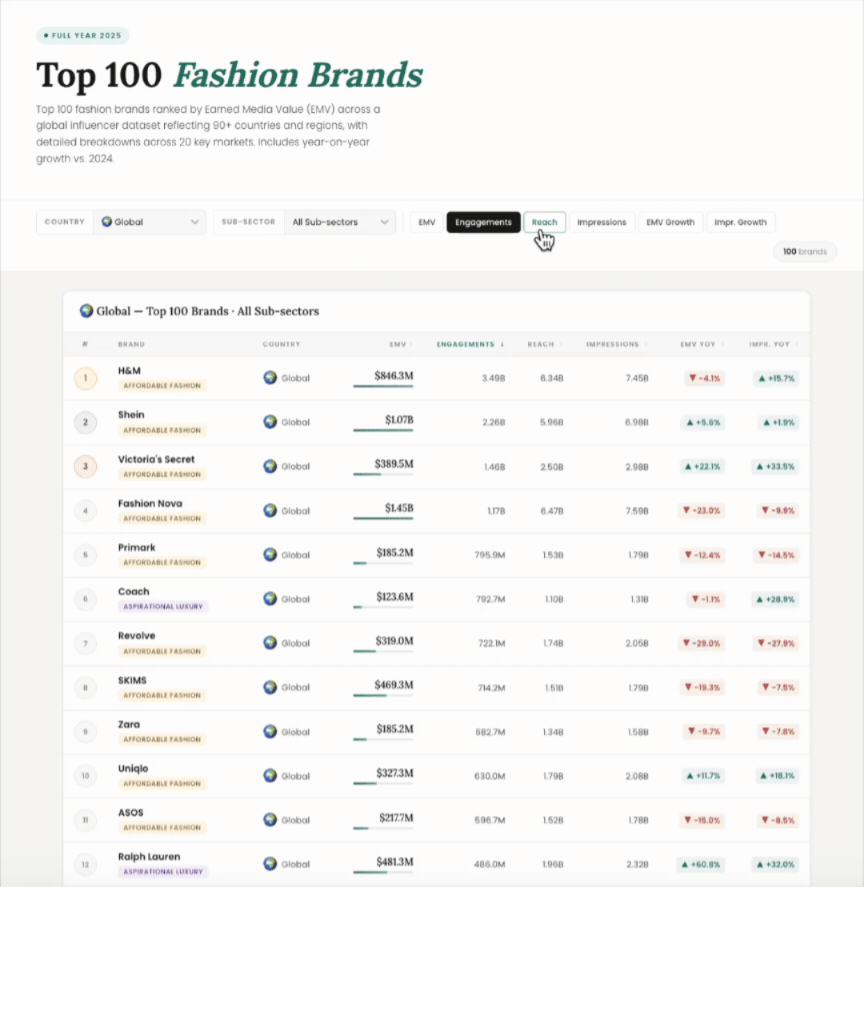
Task: Click the Victoria's Secret brand name
Action: 156,459
